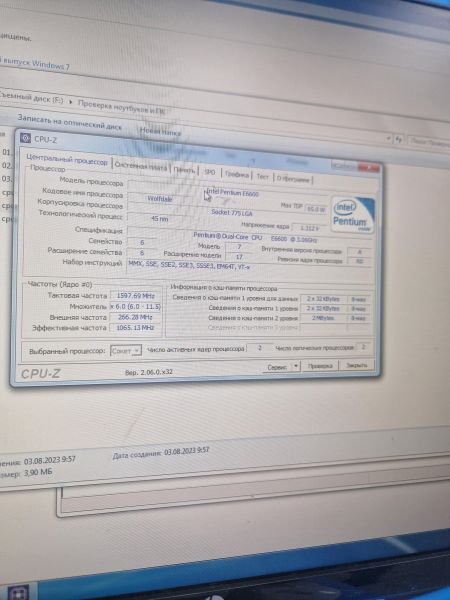
Task: Open the Сервис dropdown arrow
Action: tap(296, 367)
